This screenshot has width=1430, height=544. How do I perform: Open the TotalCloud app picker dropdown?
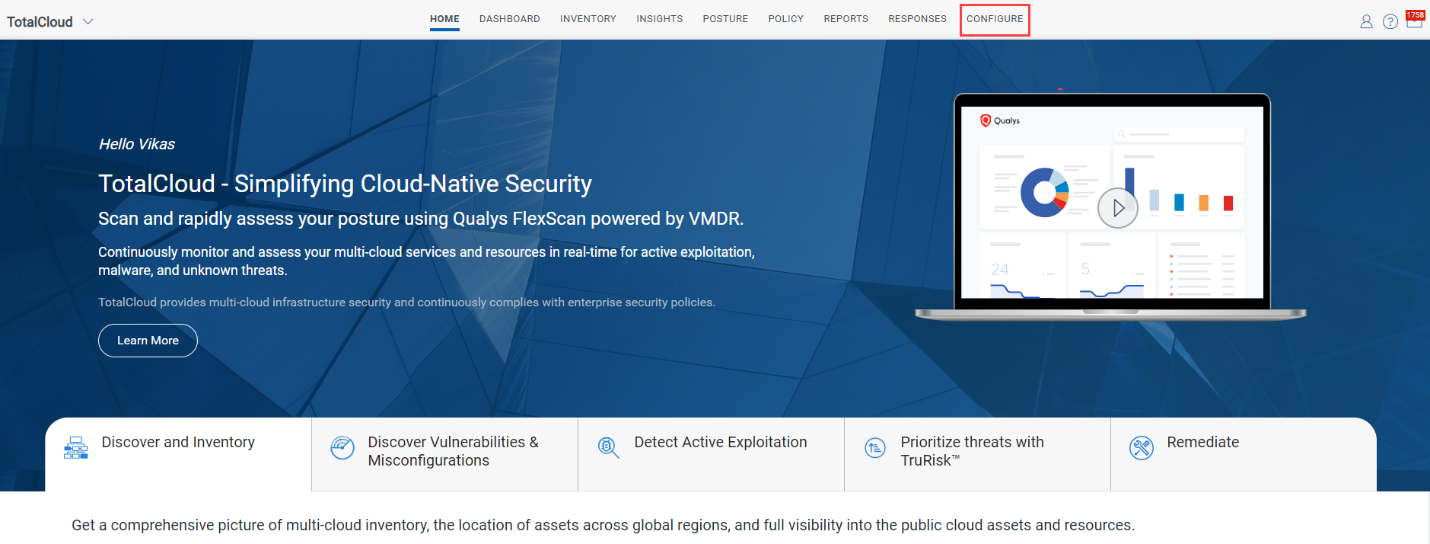coord(88,21)
